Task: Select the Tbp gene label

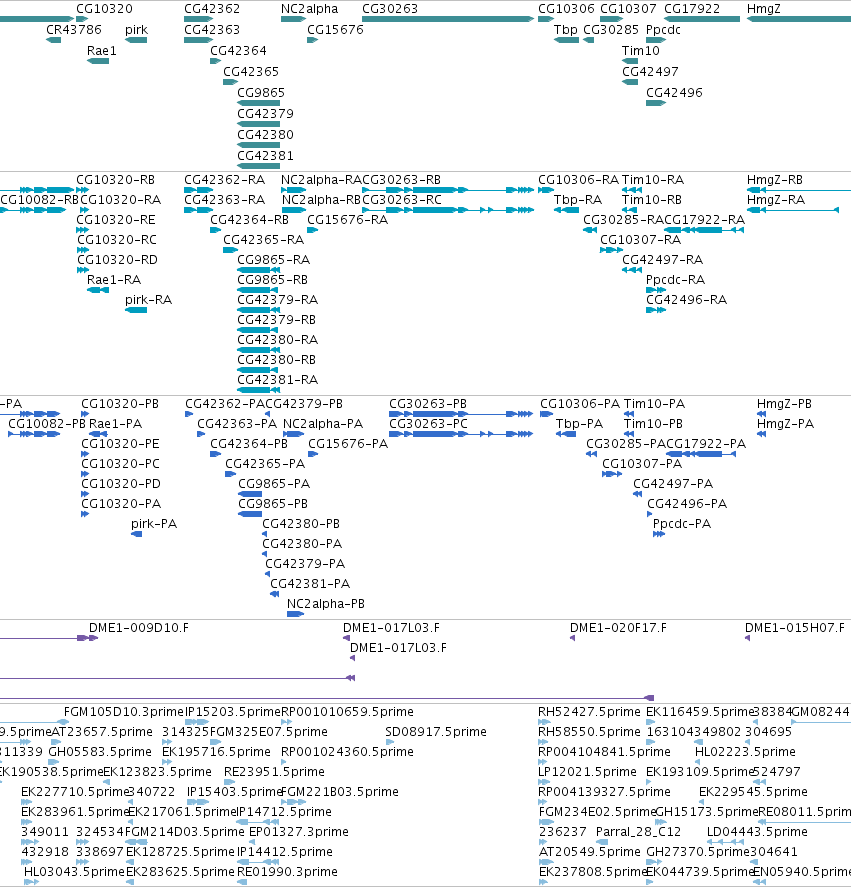Action: click(x=566, y=29)
